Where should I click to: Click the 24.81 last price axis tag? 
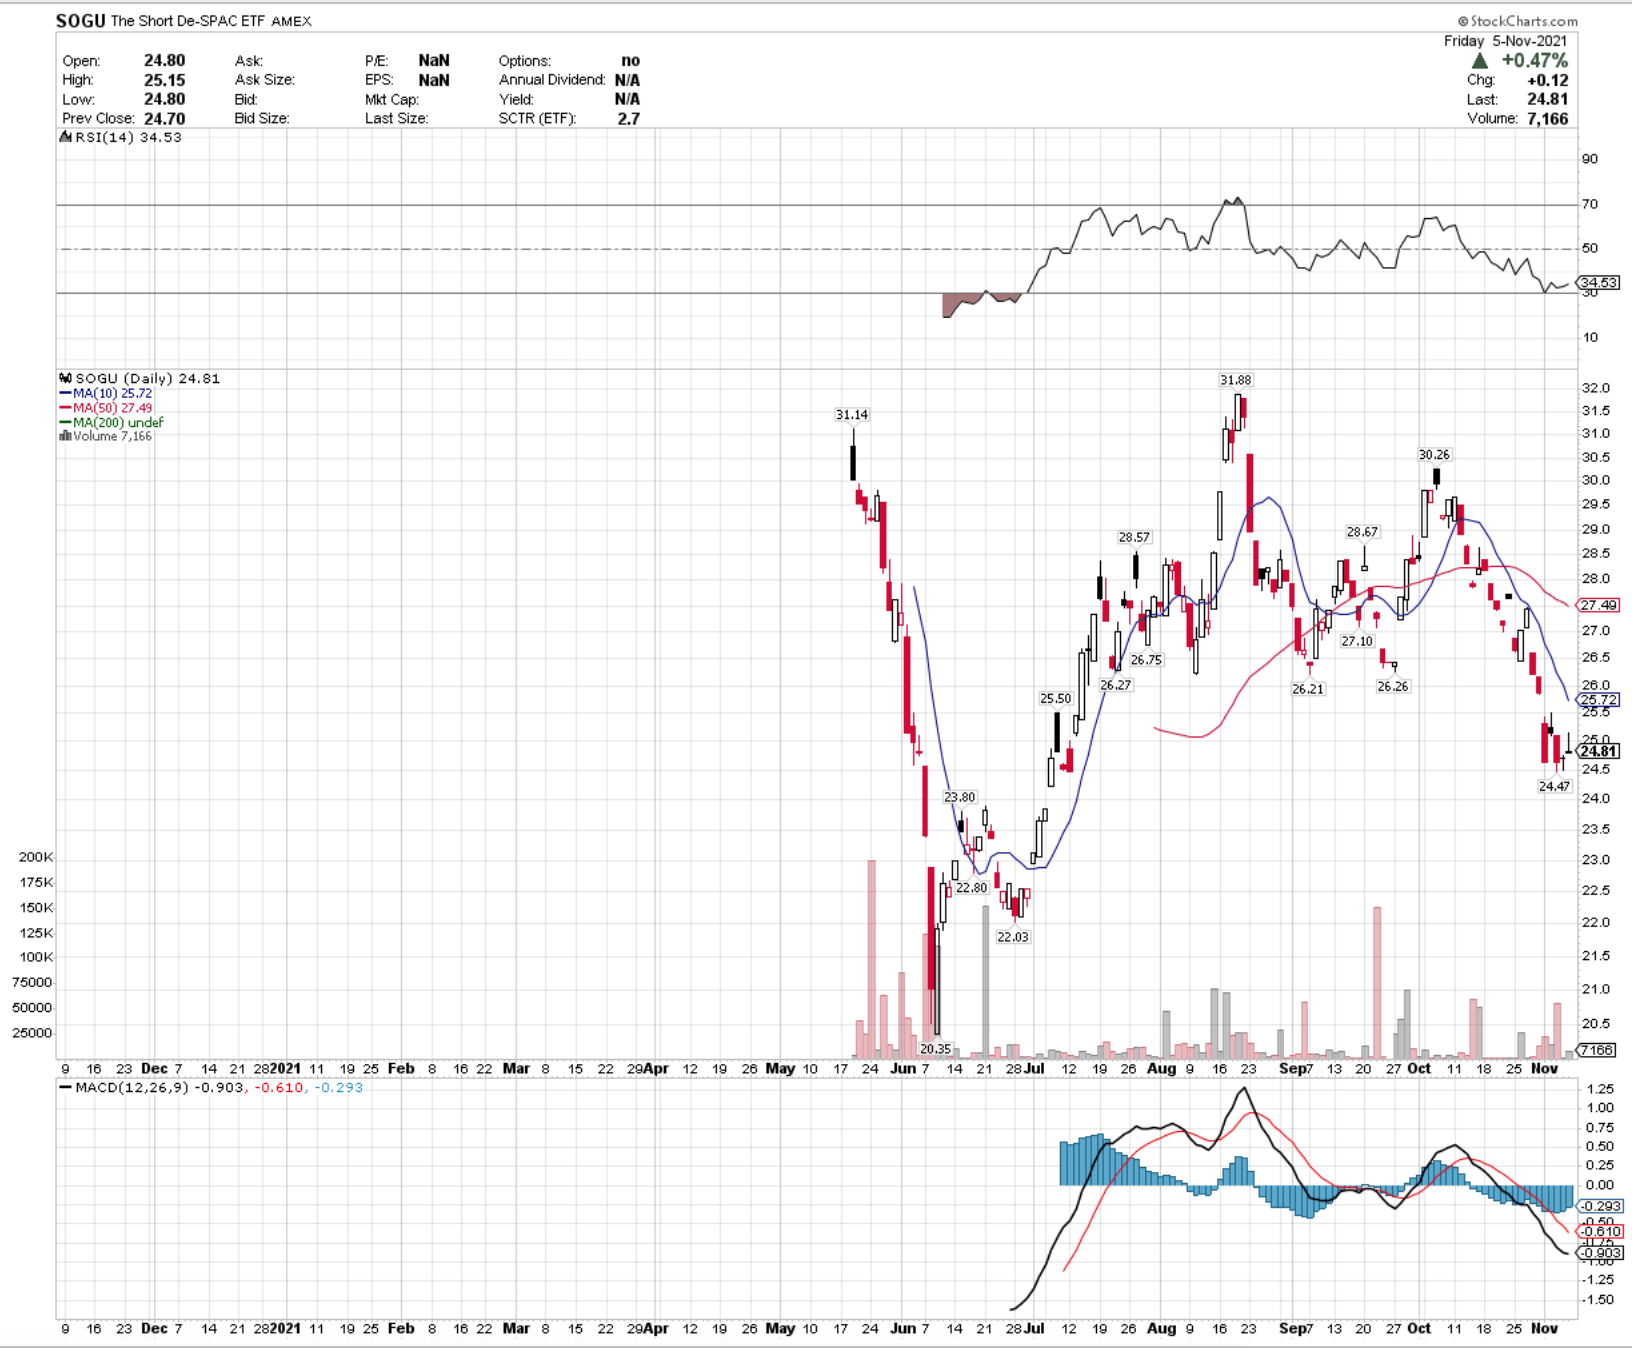pyautogui.click(x=1598, y=751)
